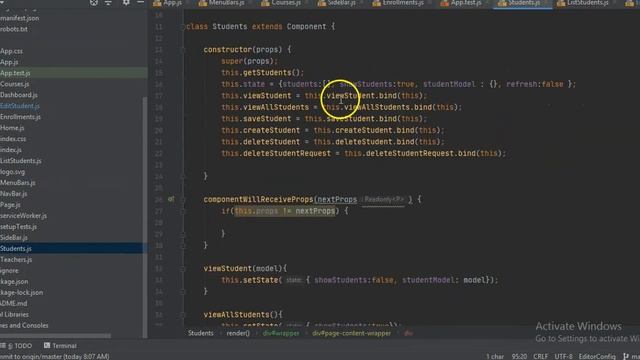The image size is (640, 360).
Task: Switch to the App.test.js editor tab
Action: tap(461, 3)
